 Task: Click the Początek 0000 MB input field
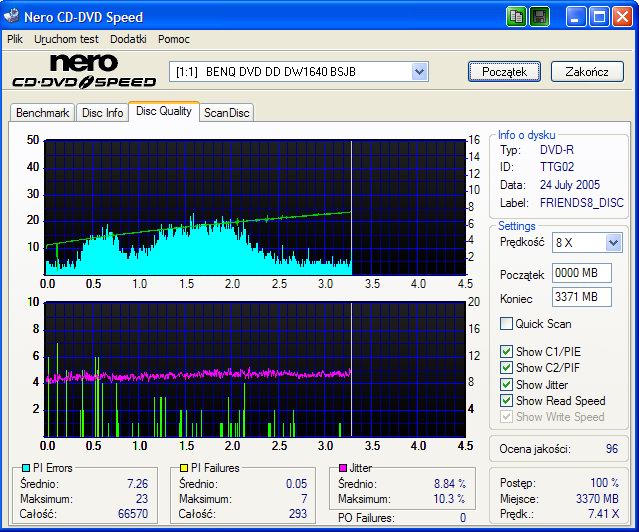point(582,273)
